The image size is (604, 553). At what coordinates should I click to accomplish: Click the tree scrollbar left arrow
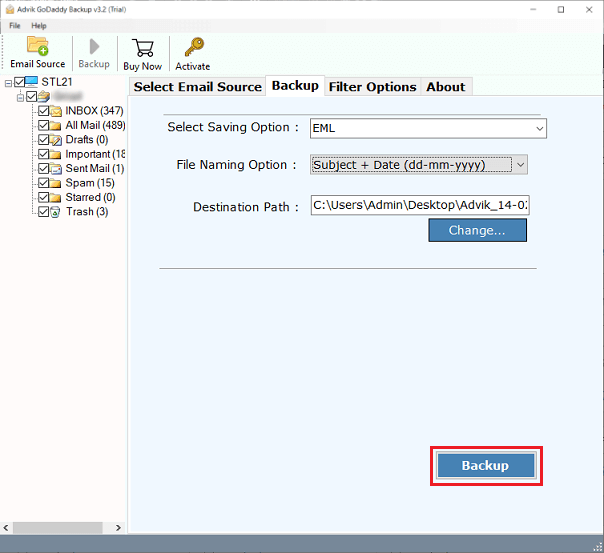(x=6, y=528)
